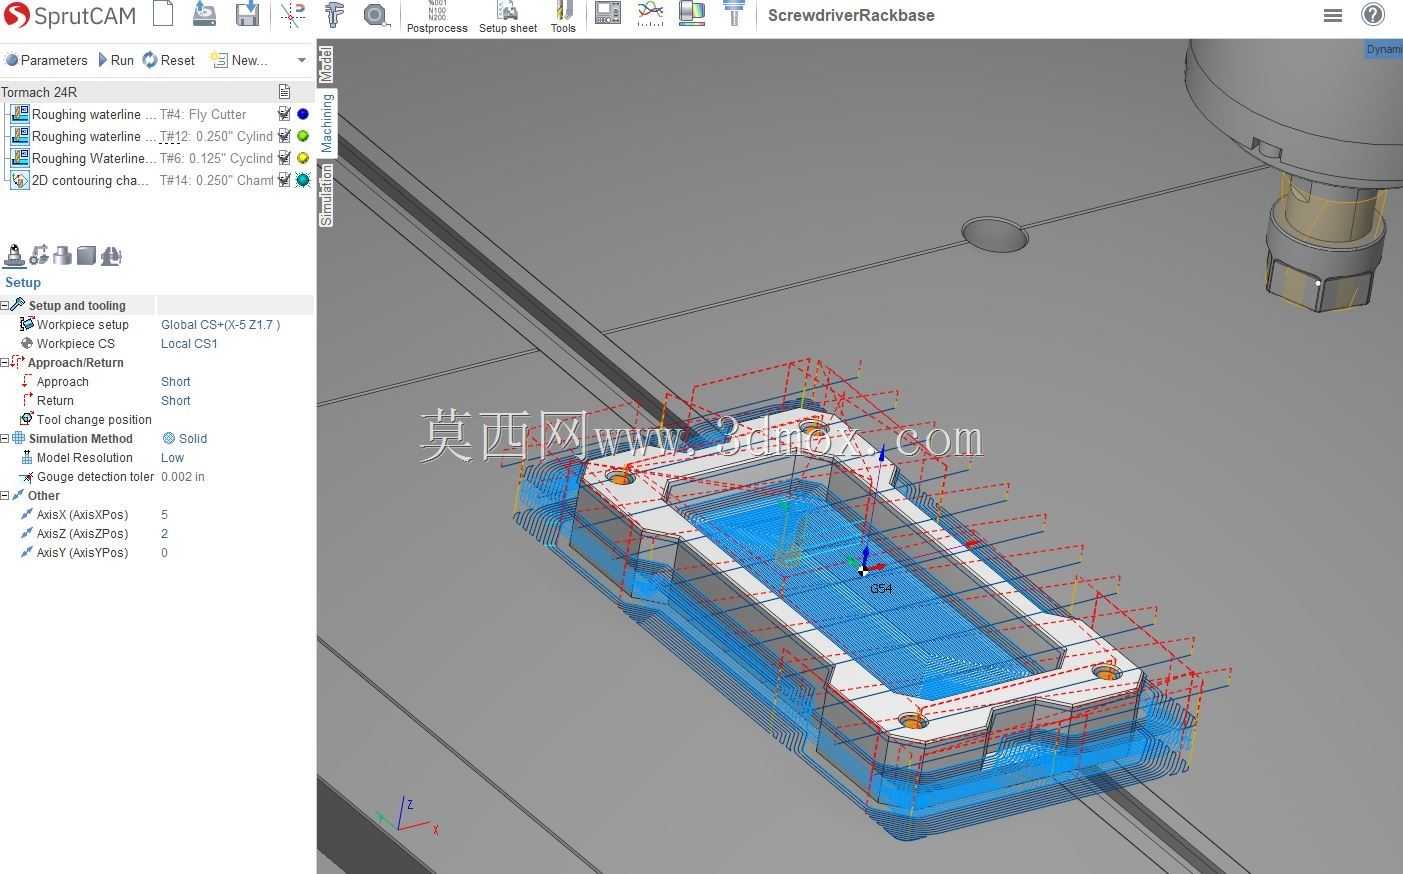Click the Workpiece setup icon

[x=27, y=324]
